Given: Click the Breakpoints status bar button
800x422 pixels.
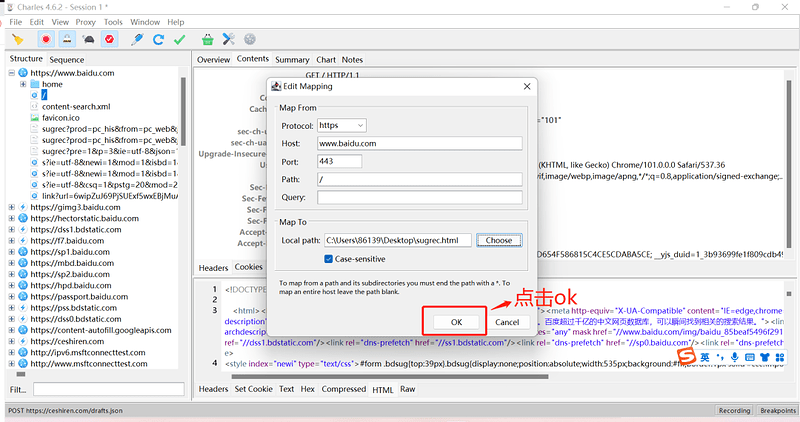Looking at the screenshot, I should click(x=778, y=410).
